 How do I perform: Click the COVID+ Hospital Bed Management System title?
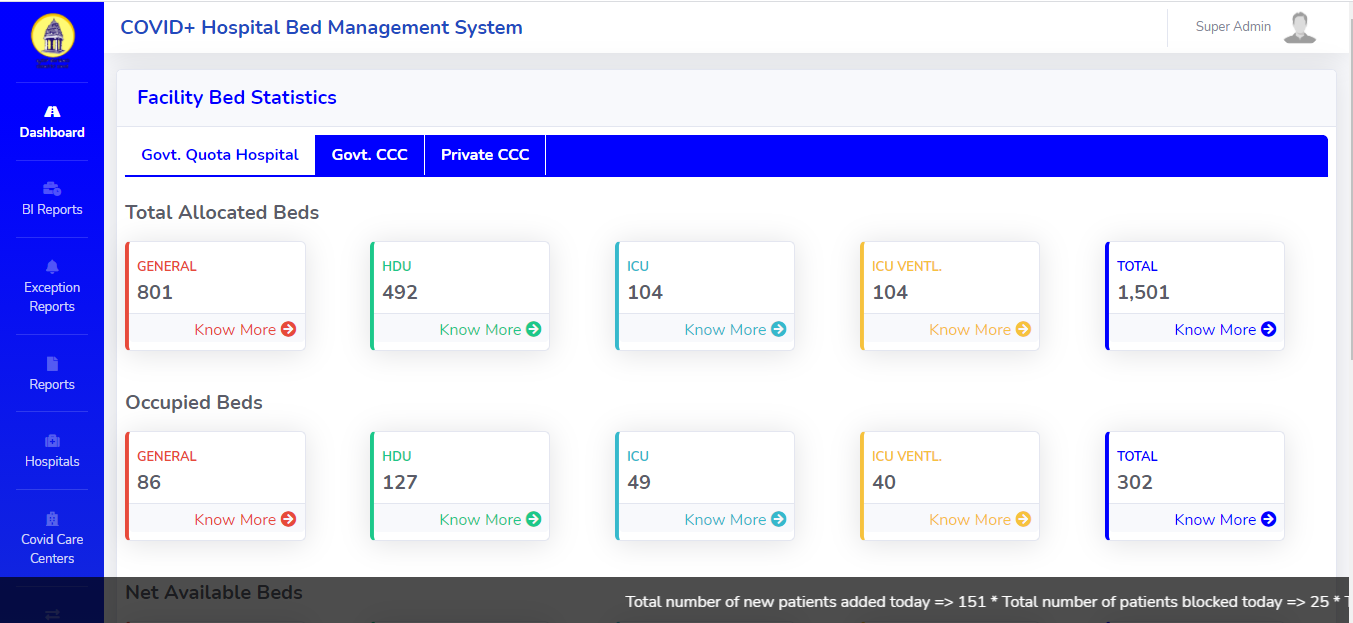tap(321, 27)
